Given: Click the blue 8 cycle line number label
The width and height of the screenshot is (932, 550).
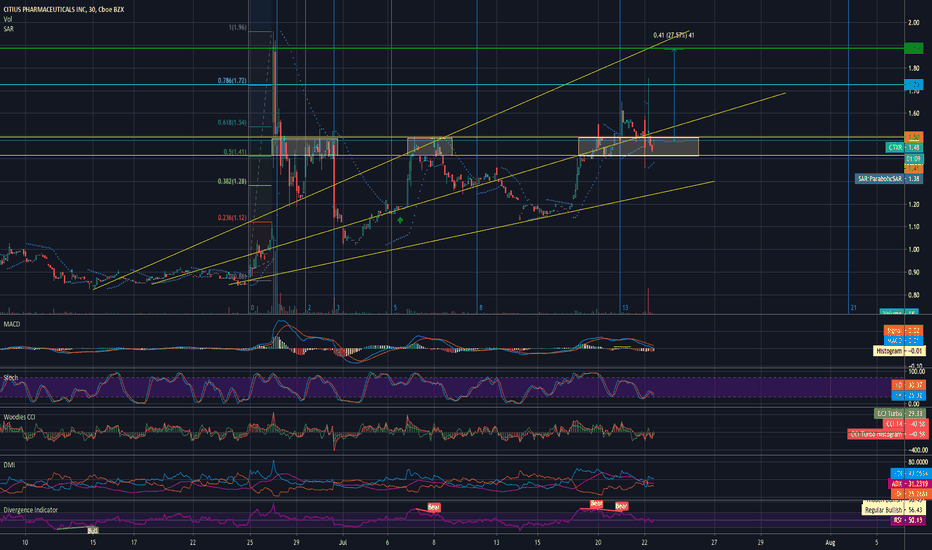Looking at the screenshot, I should [x=481, y=307].
